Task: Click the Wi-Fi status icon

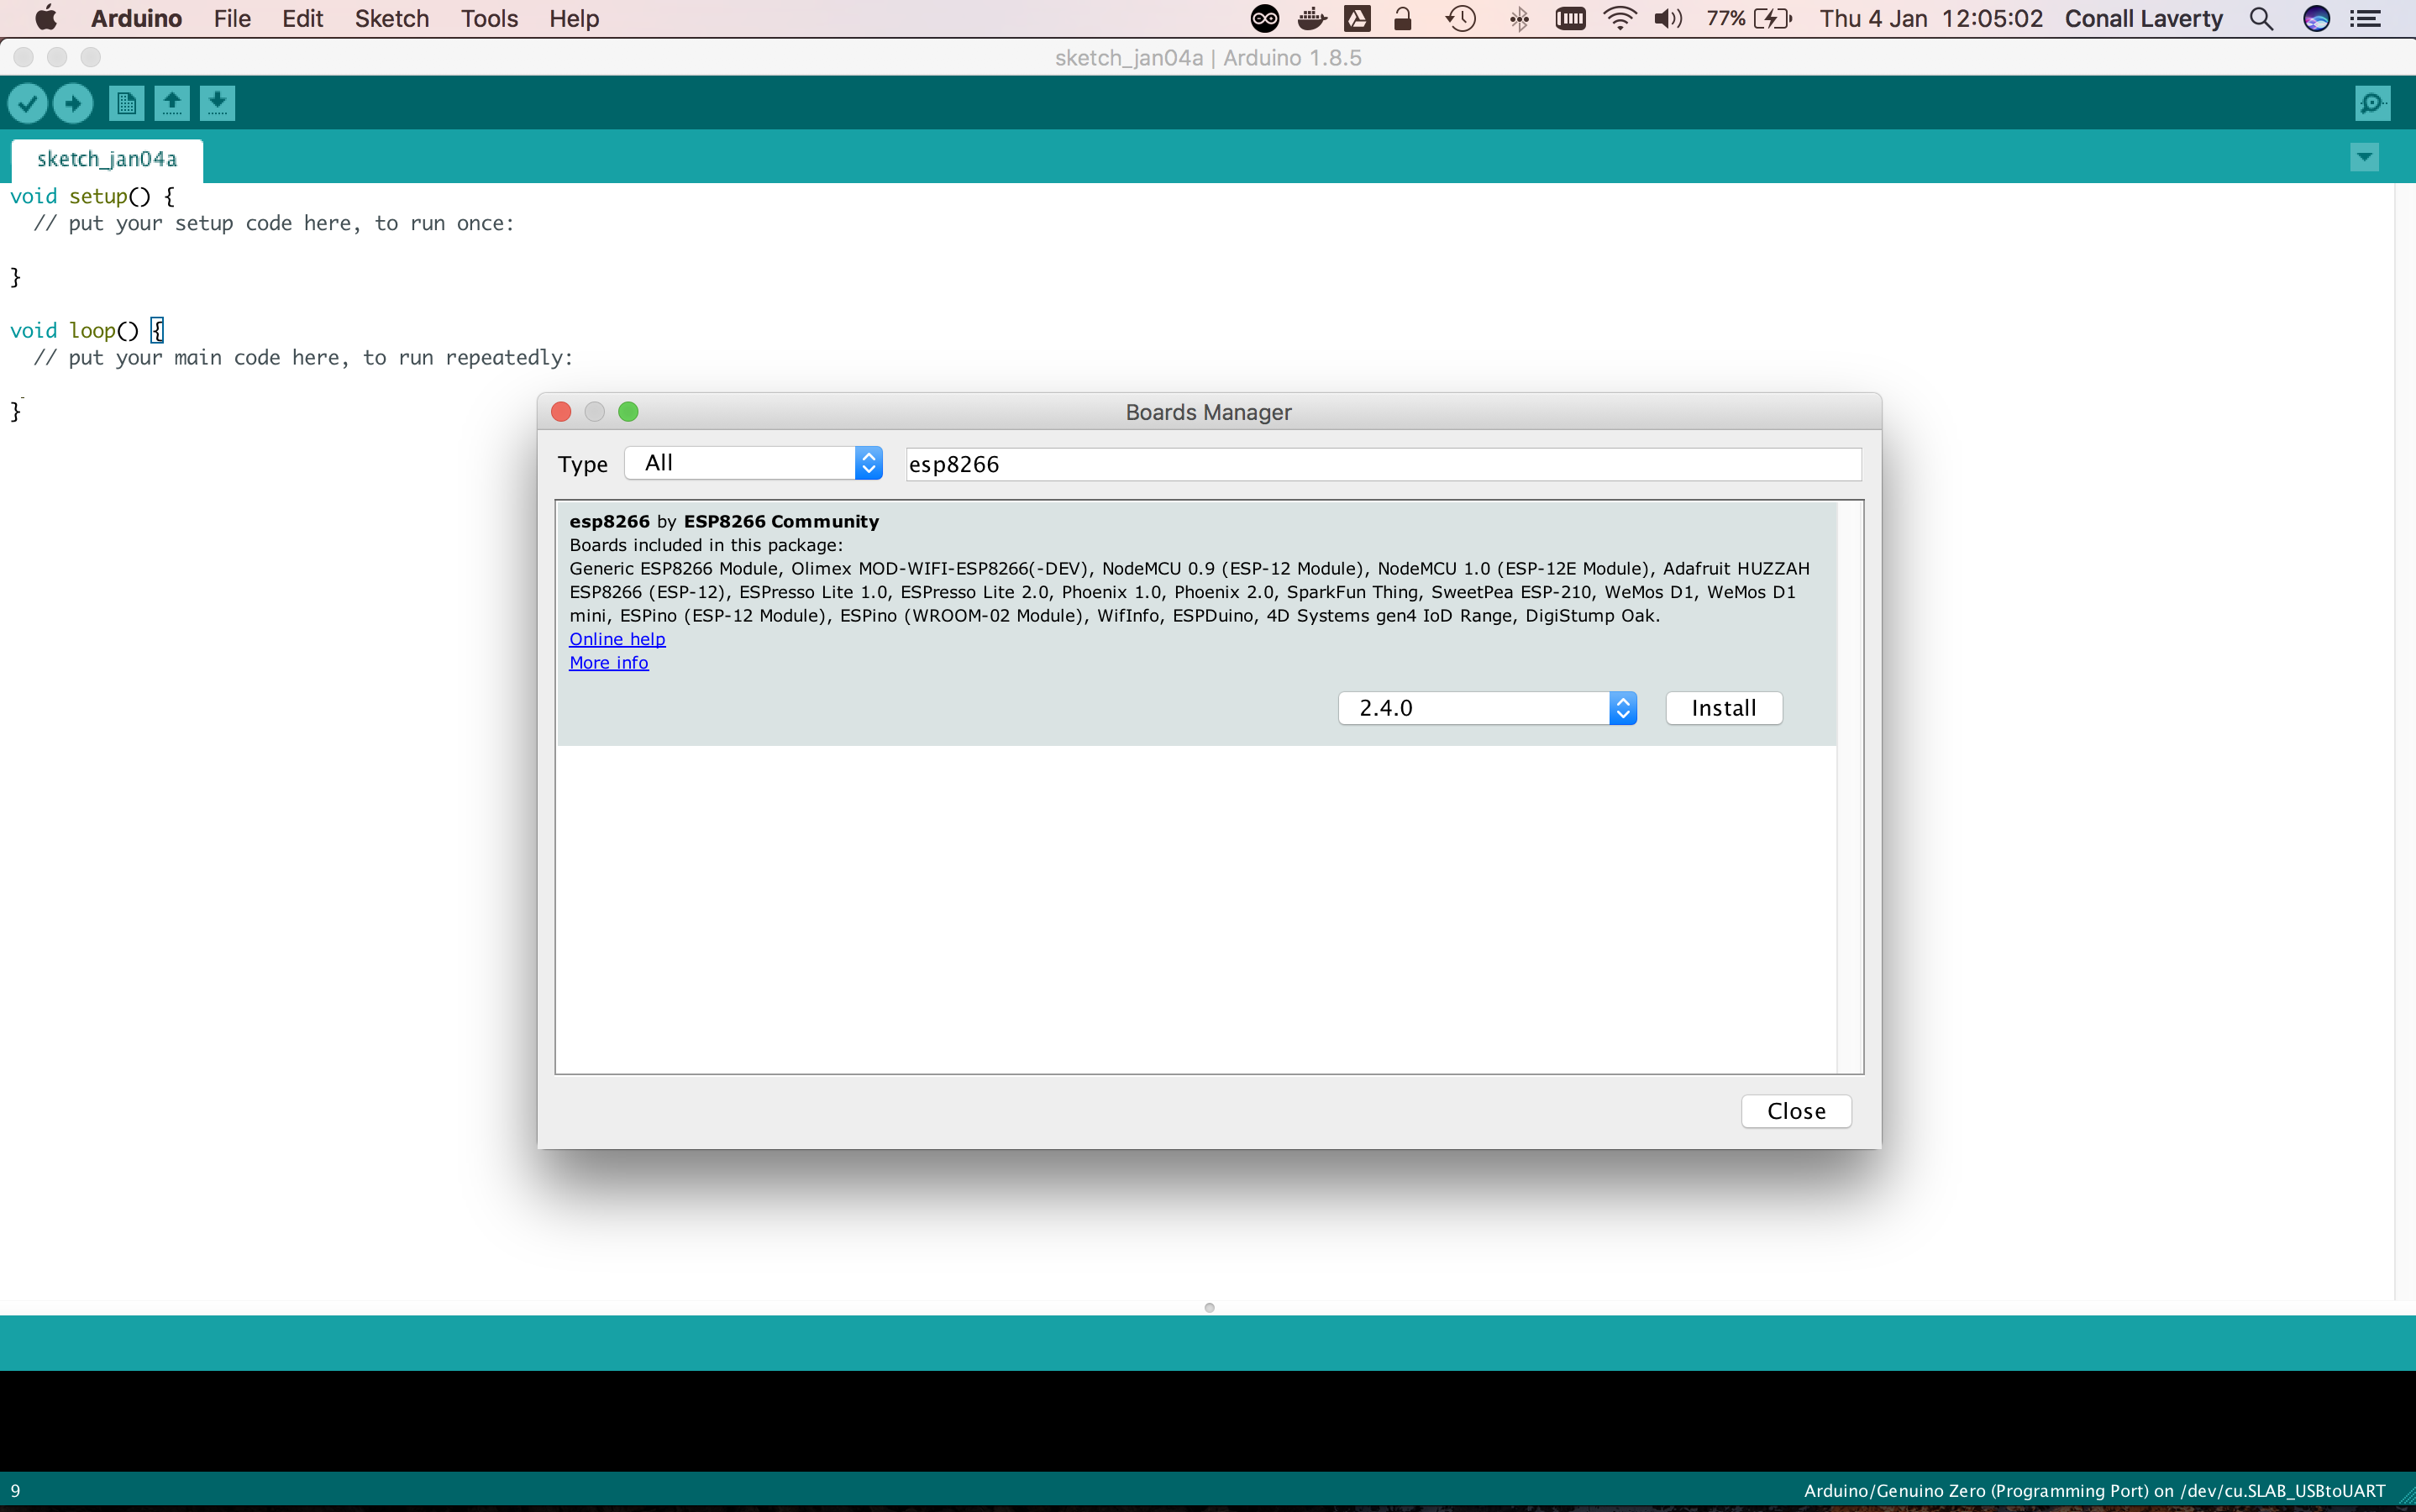Action: [x=1619, y=19]
